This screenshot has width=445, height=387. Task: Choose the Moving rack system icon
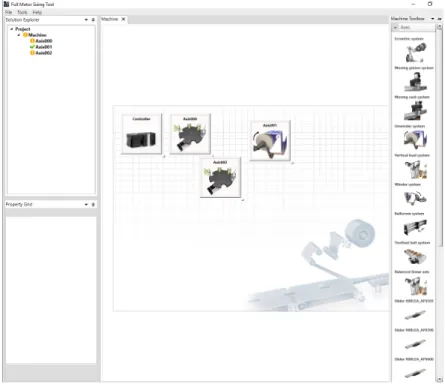415,111
